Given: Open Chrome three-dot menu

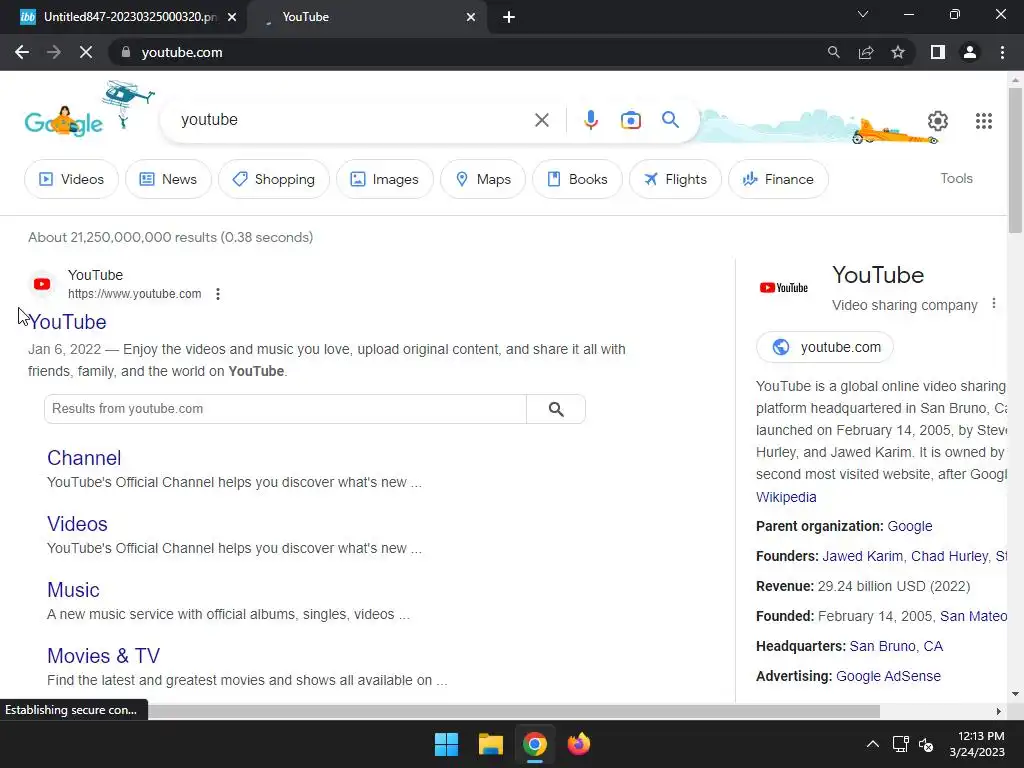Looking at the screenshot, I should 1002,52.
